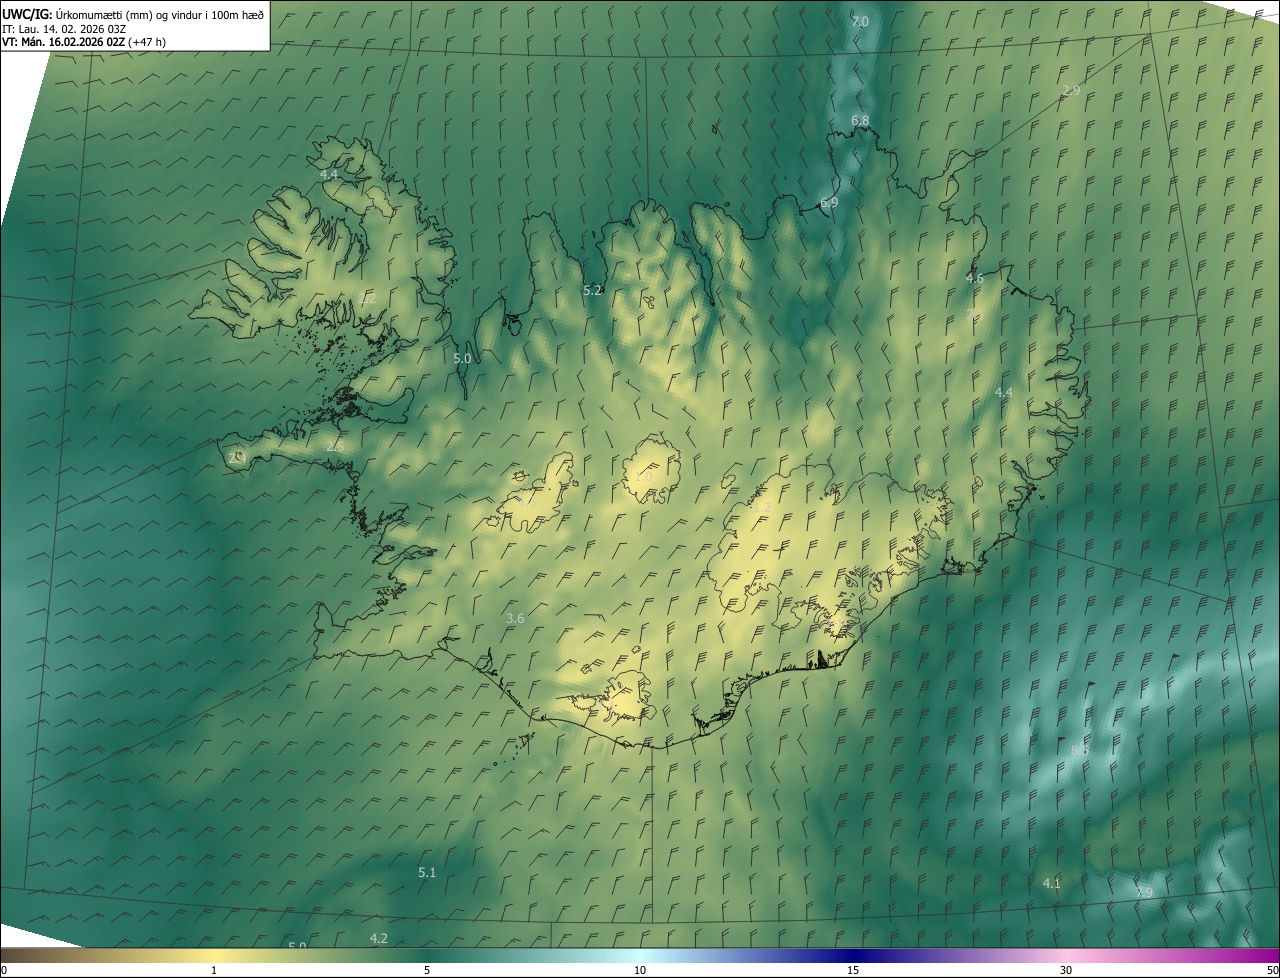Click the 3.6 value label
Image resolution: width=1280 pixels, height=978 pixels.
pyautogui.click(x=515, y=619)
